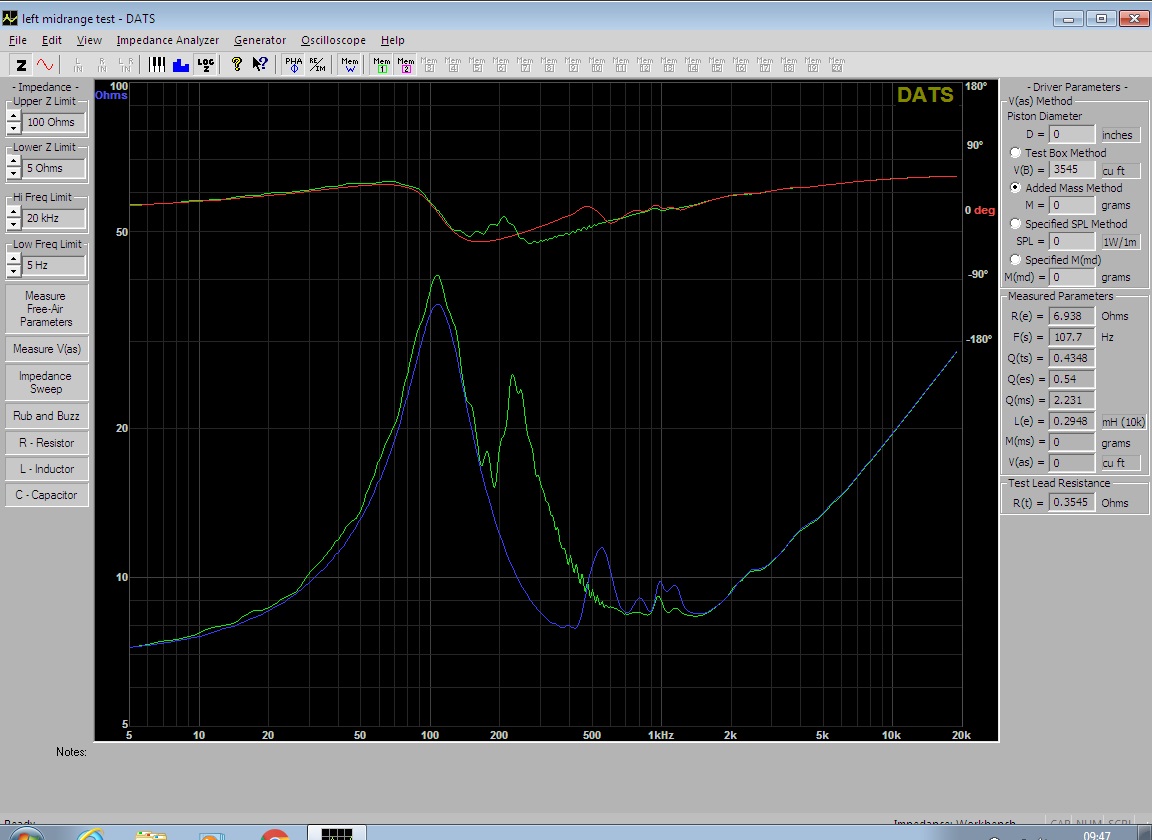
Task: Click the mH (10k) inductance unit button
Action: (x=1123, y=421)
